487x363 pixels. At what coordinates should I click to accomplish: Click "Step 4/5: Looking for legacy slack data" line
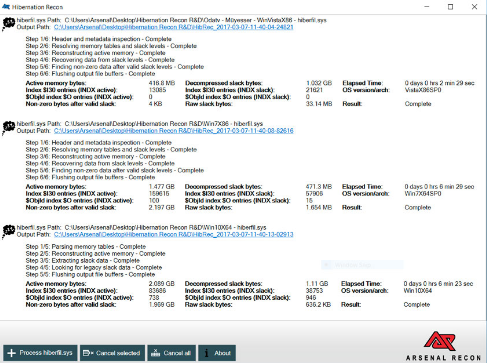point(94,268)
